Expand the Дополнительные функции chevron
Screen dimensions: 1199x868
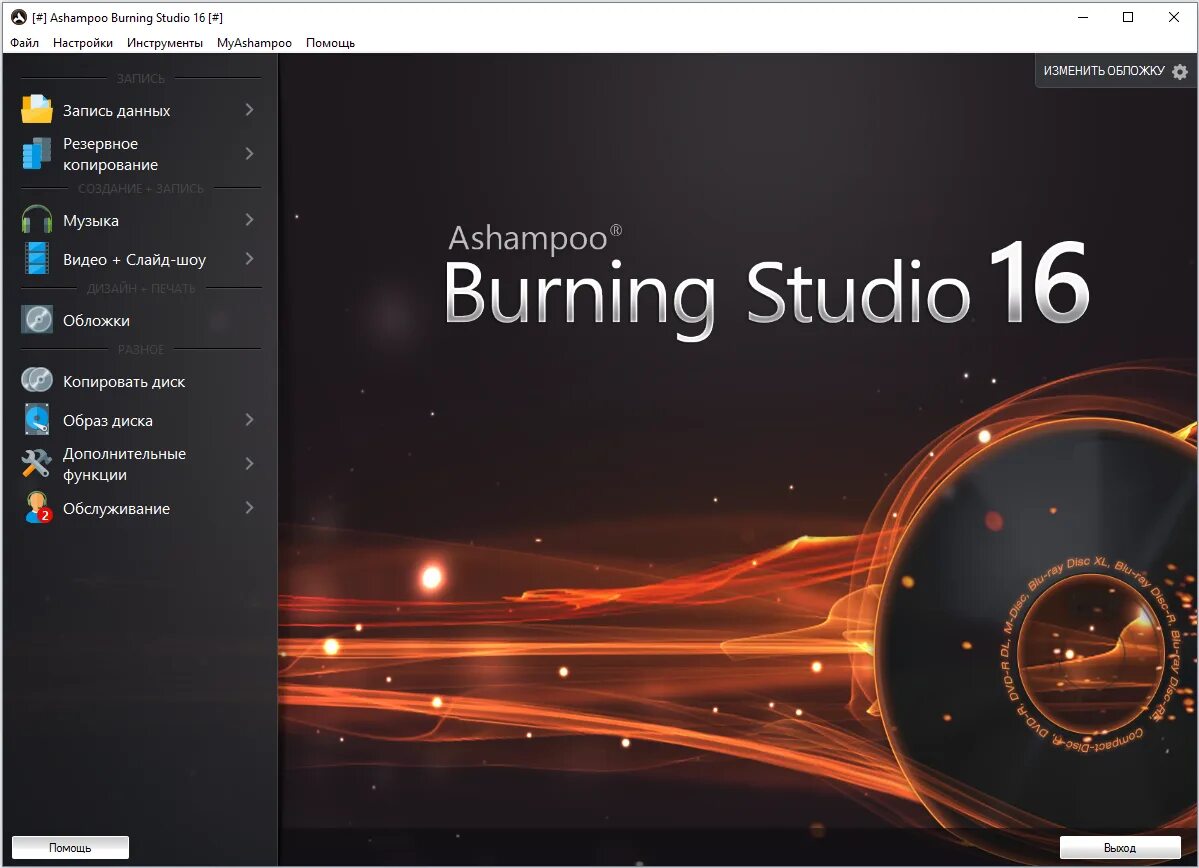249,463
